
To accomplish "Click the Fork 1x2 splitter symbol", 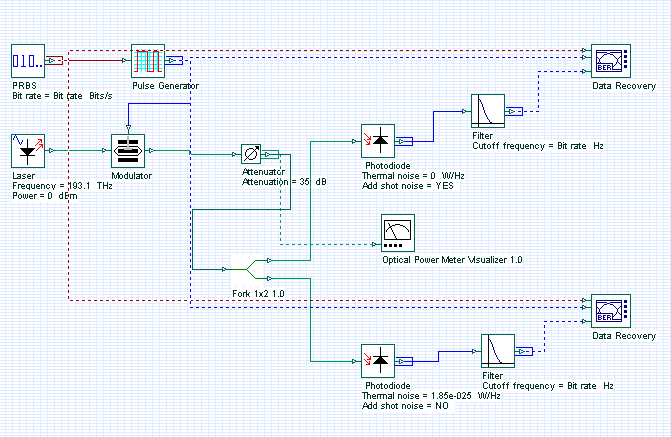I will (x=249, y=269).
